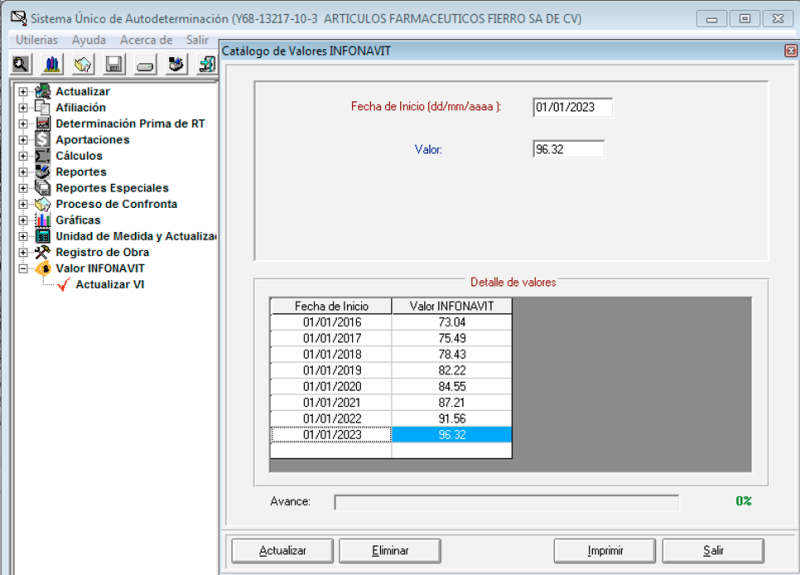Click the calculator icon beside Unidad de Medida
The width and height of the screenshot is (800, 575).
[43, 236]
